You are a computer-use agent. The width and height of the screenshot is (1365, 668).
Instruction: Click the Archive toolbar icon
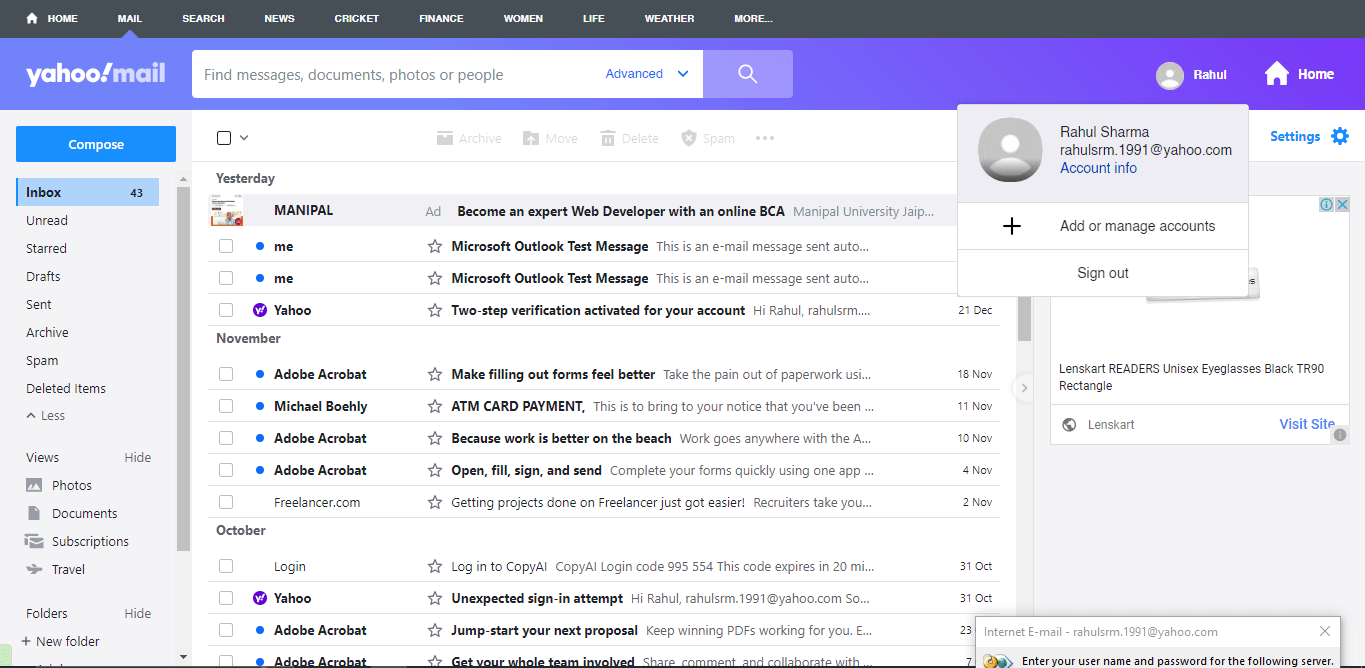445,138
